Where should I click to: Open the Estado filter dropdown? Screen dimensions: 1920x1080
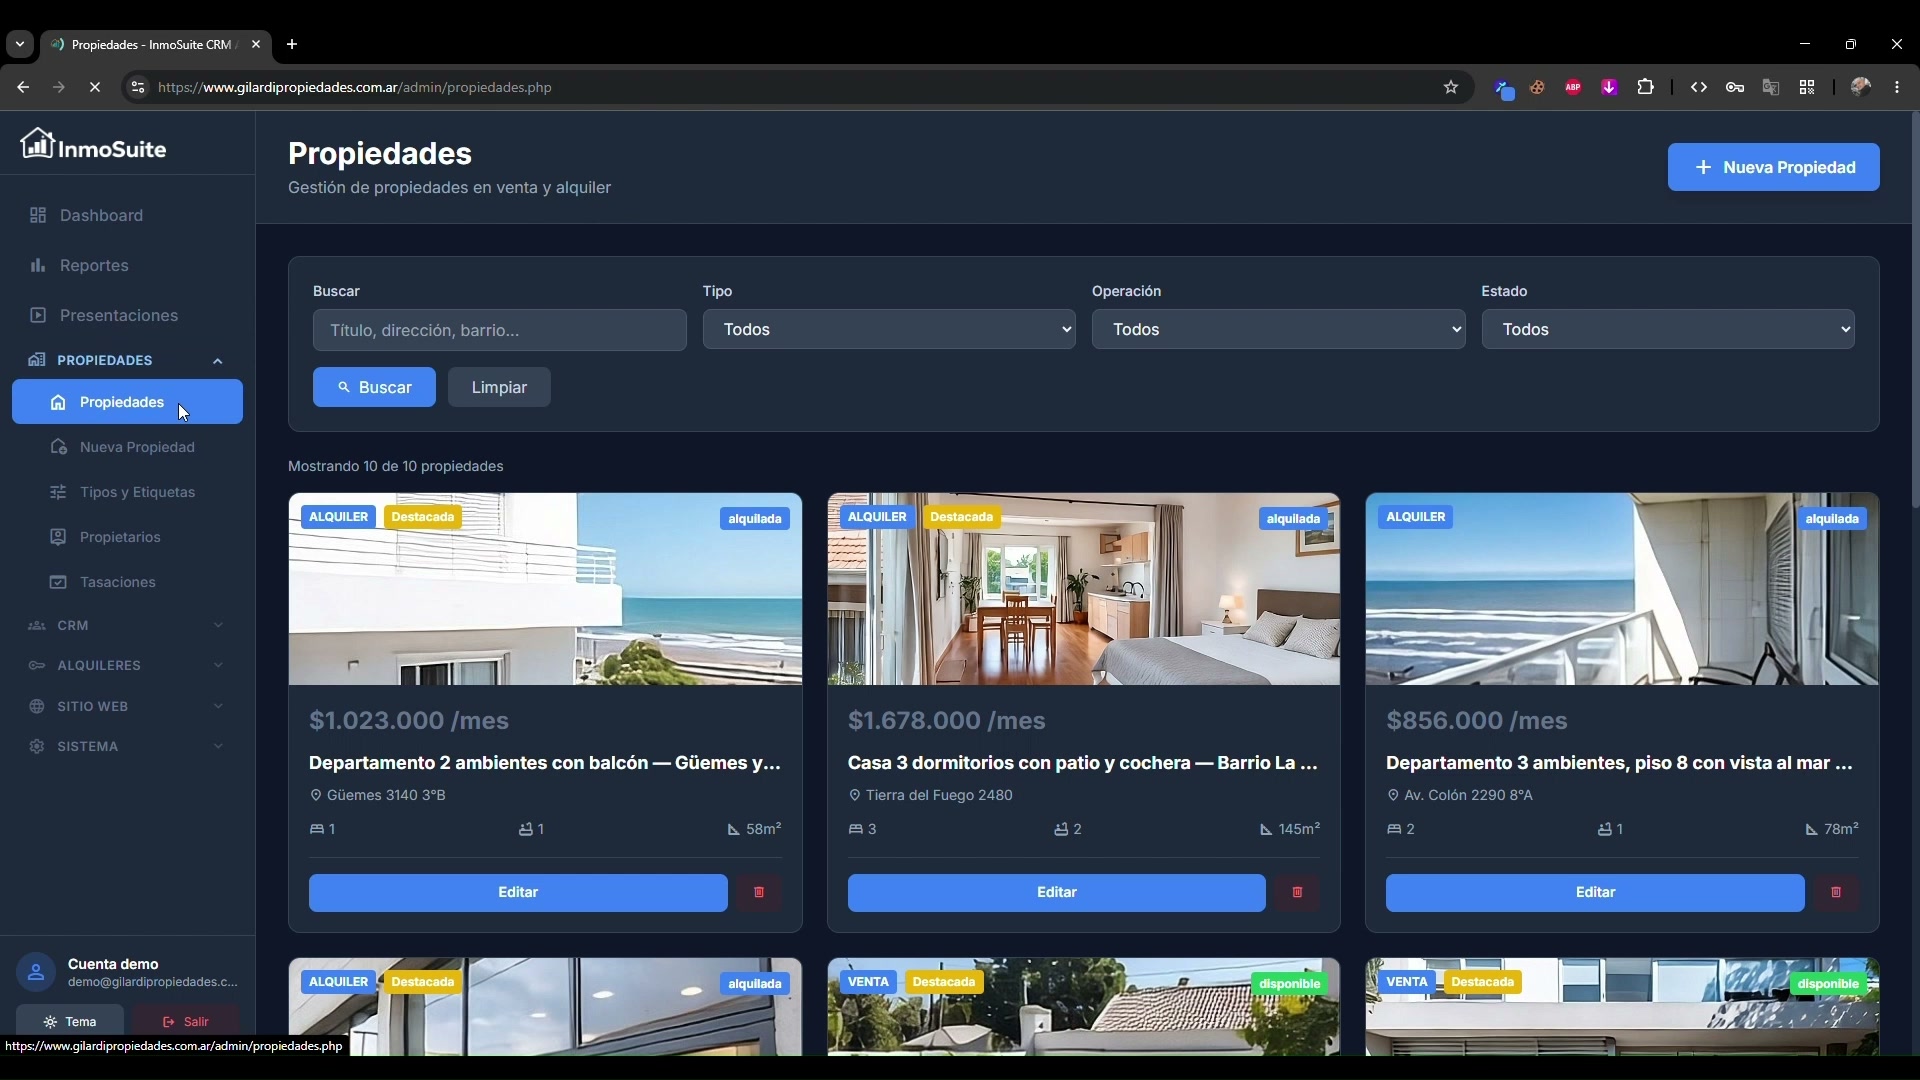[1668, 330]
